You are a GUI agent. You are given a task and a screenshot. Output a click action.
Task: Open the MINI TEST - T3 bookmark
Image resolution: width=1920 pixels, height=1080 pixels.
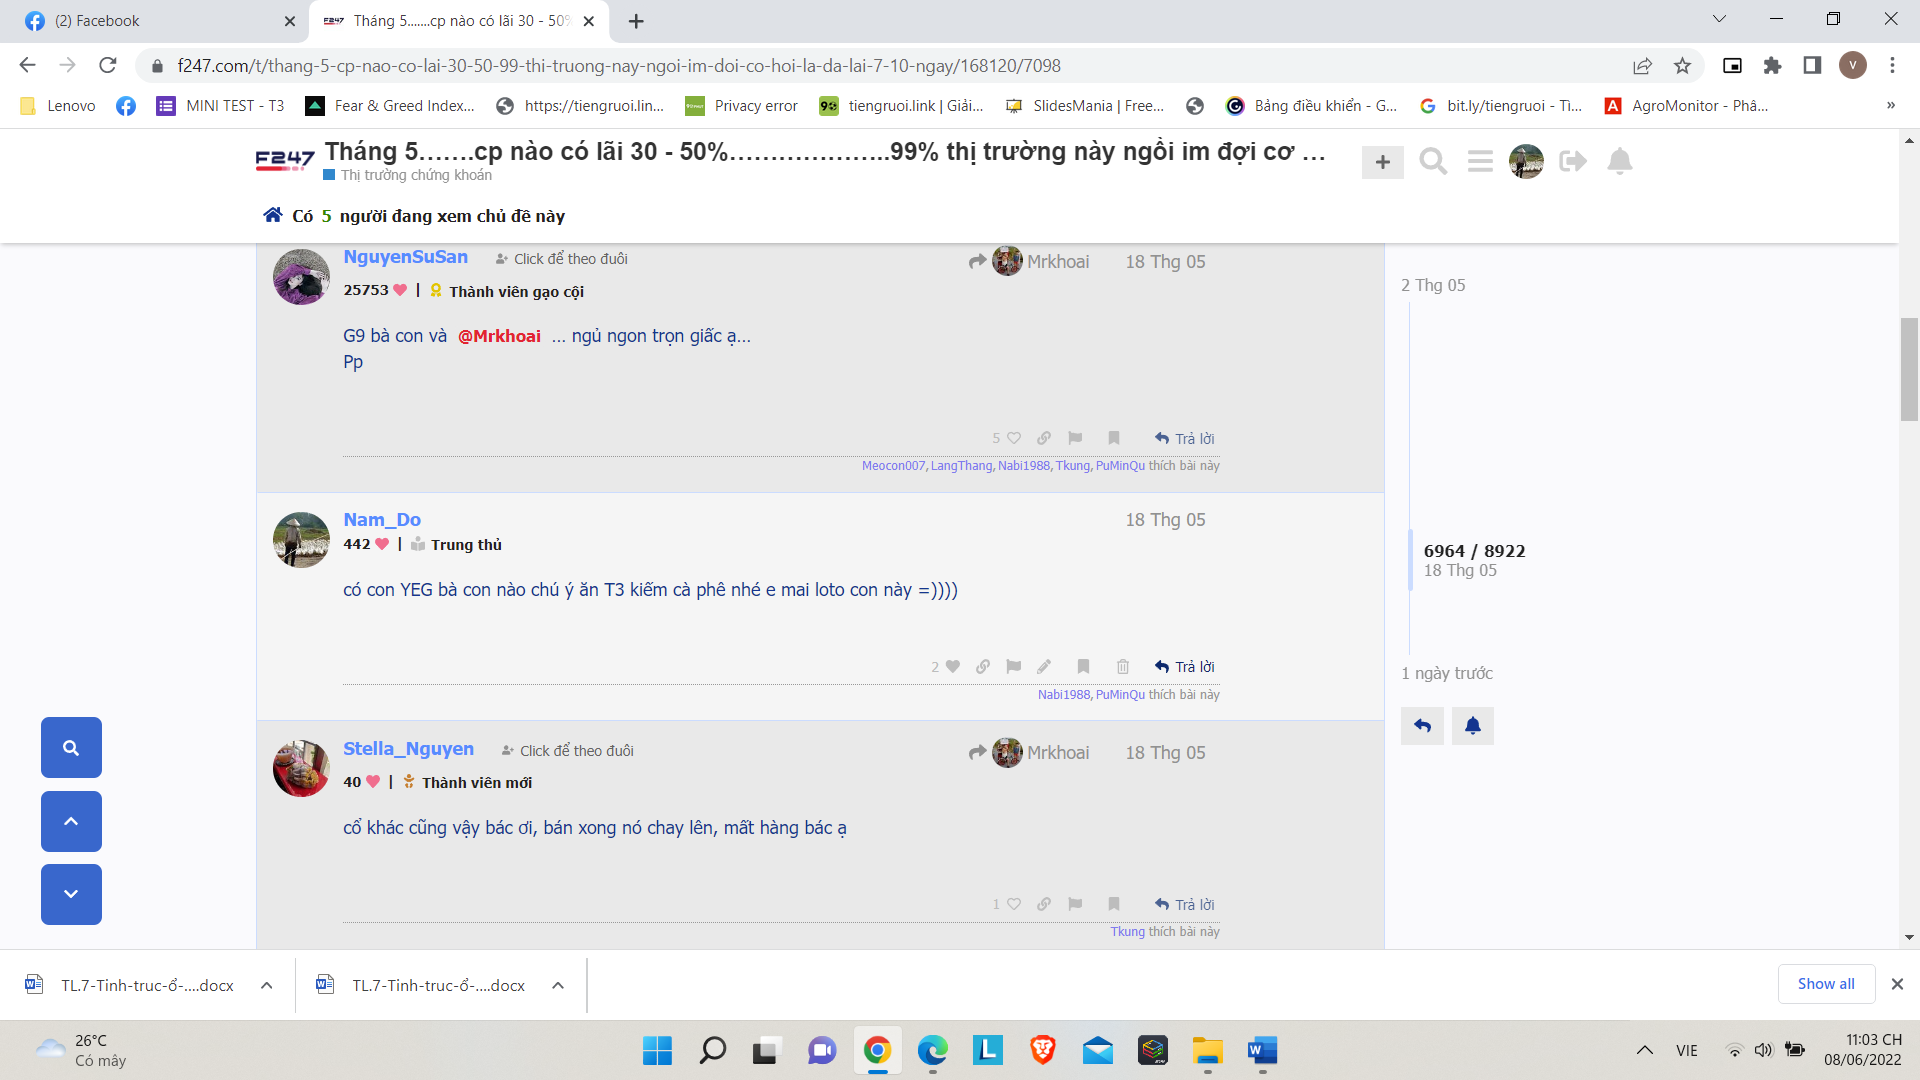(x=221, y=106)
